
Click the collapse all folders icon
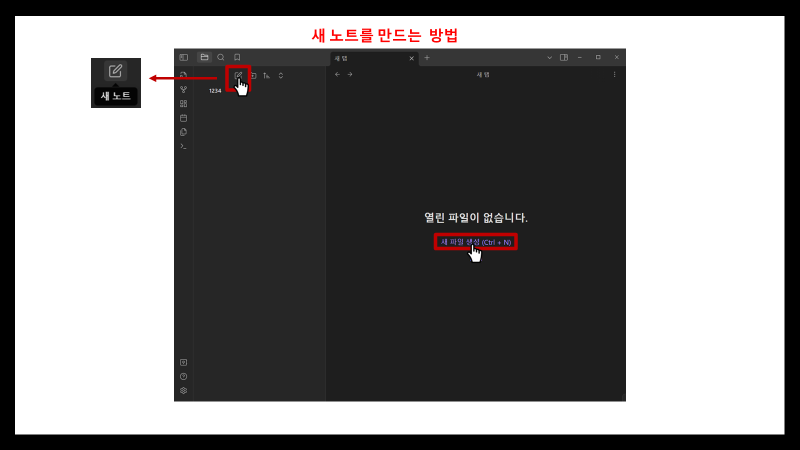281,76
